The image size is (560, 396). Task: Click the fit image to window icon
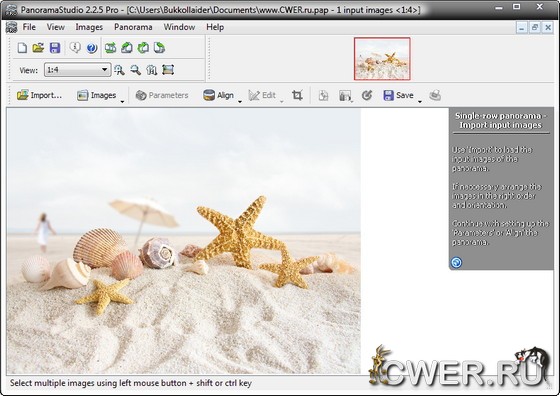pos(168,70)
